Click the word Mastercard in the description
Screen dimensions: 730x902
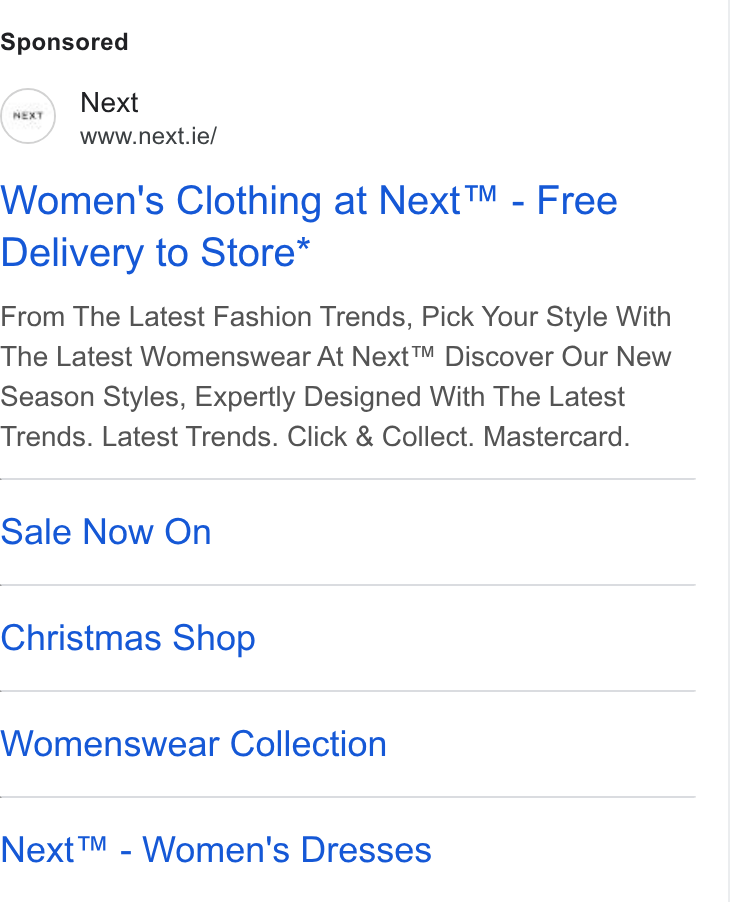(556, 437)
